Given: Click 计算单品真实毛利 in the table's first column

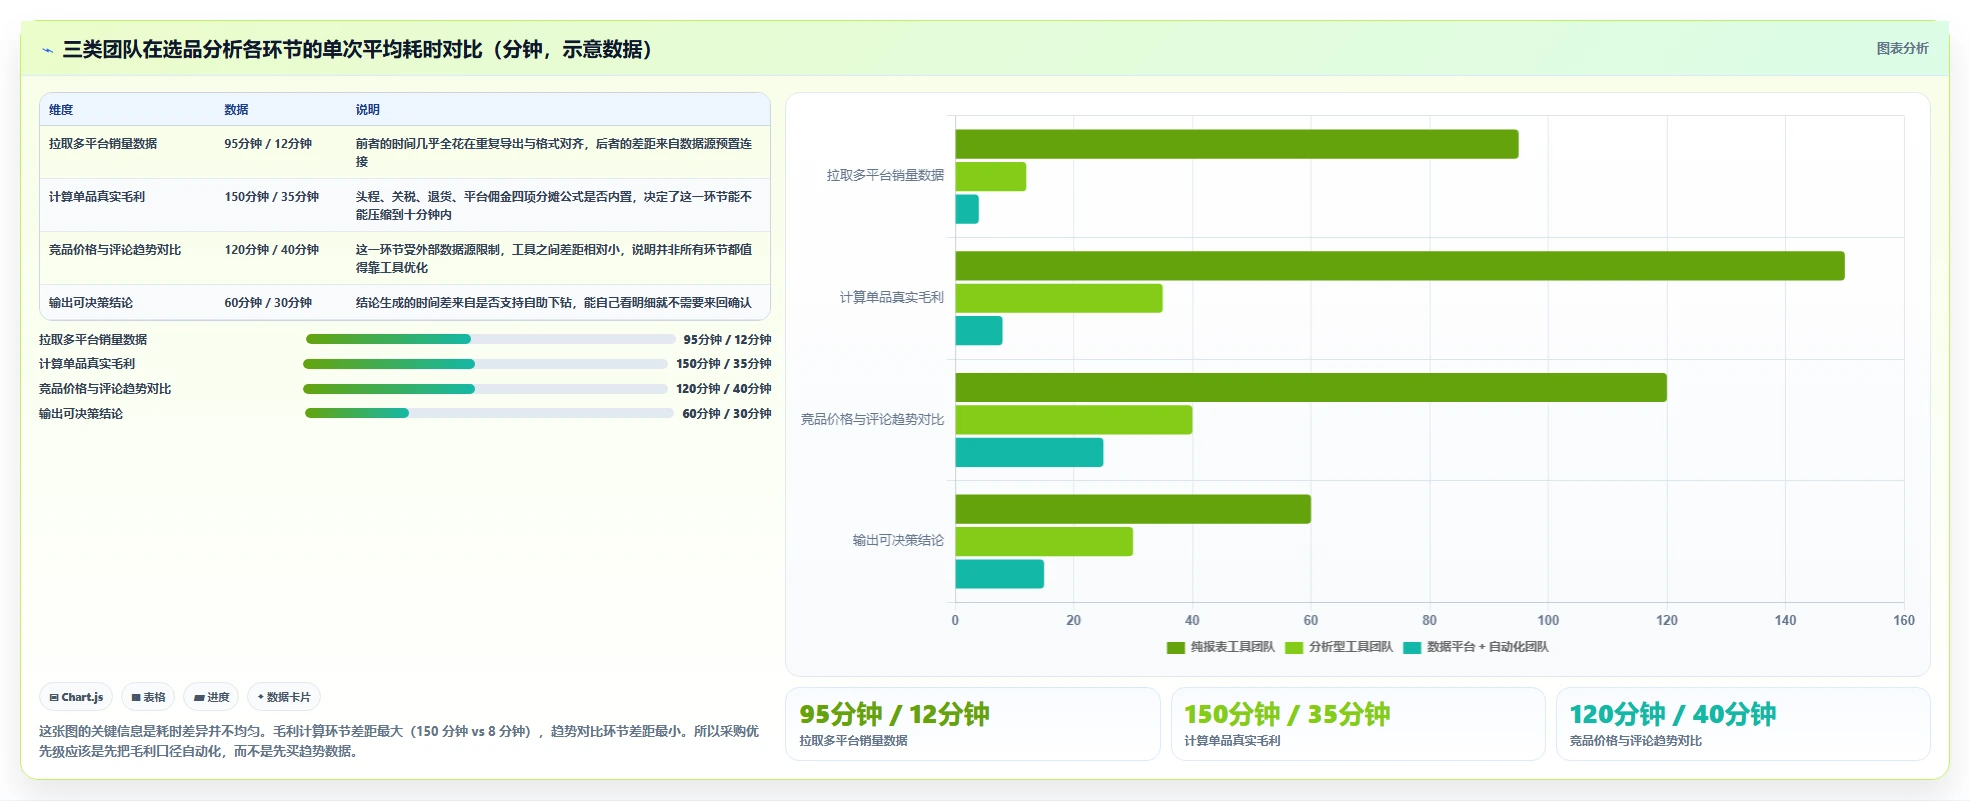Looking at the screenshot, I should pyautogui.click(x=97, y=197).
